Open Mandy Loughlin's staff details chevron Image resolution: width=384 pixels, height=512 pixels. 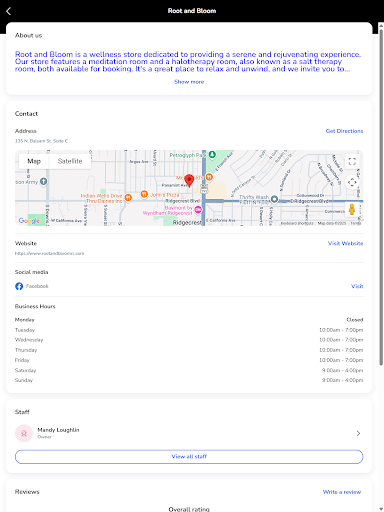point(358,433)
